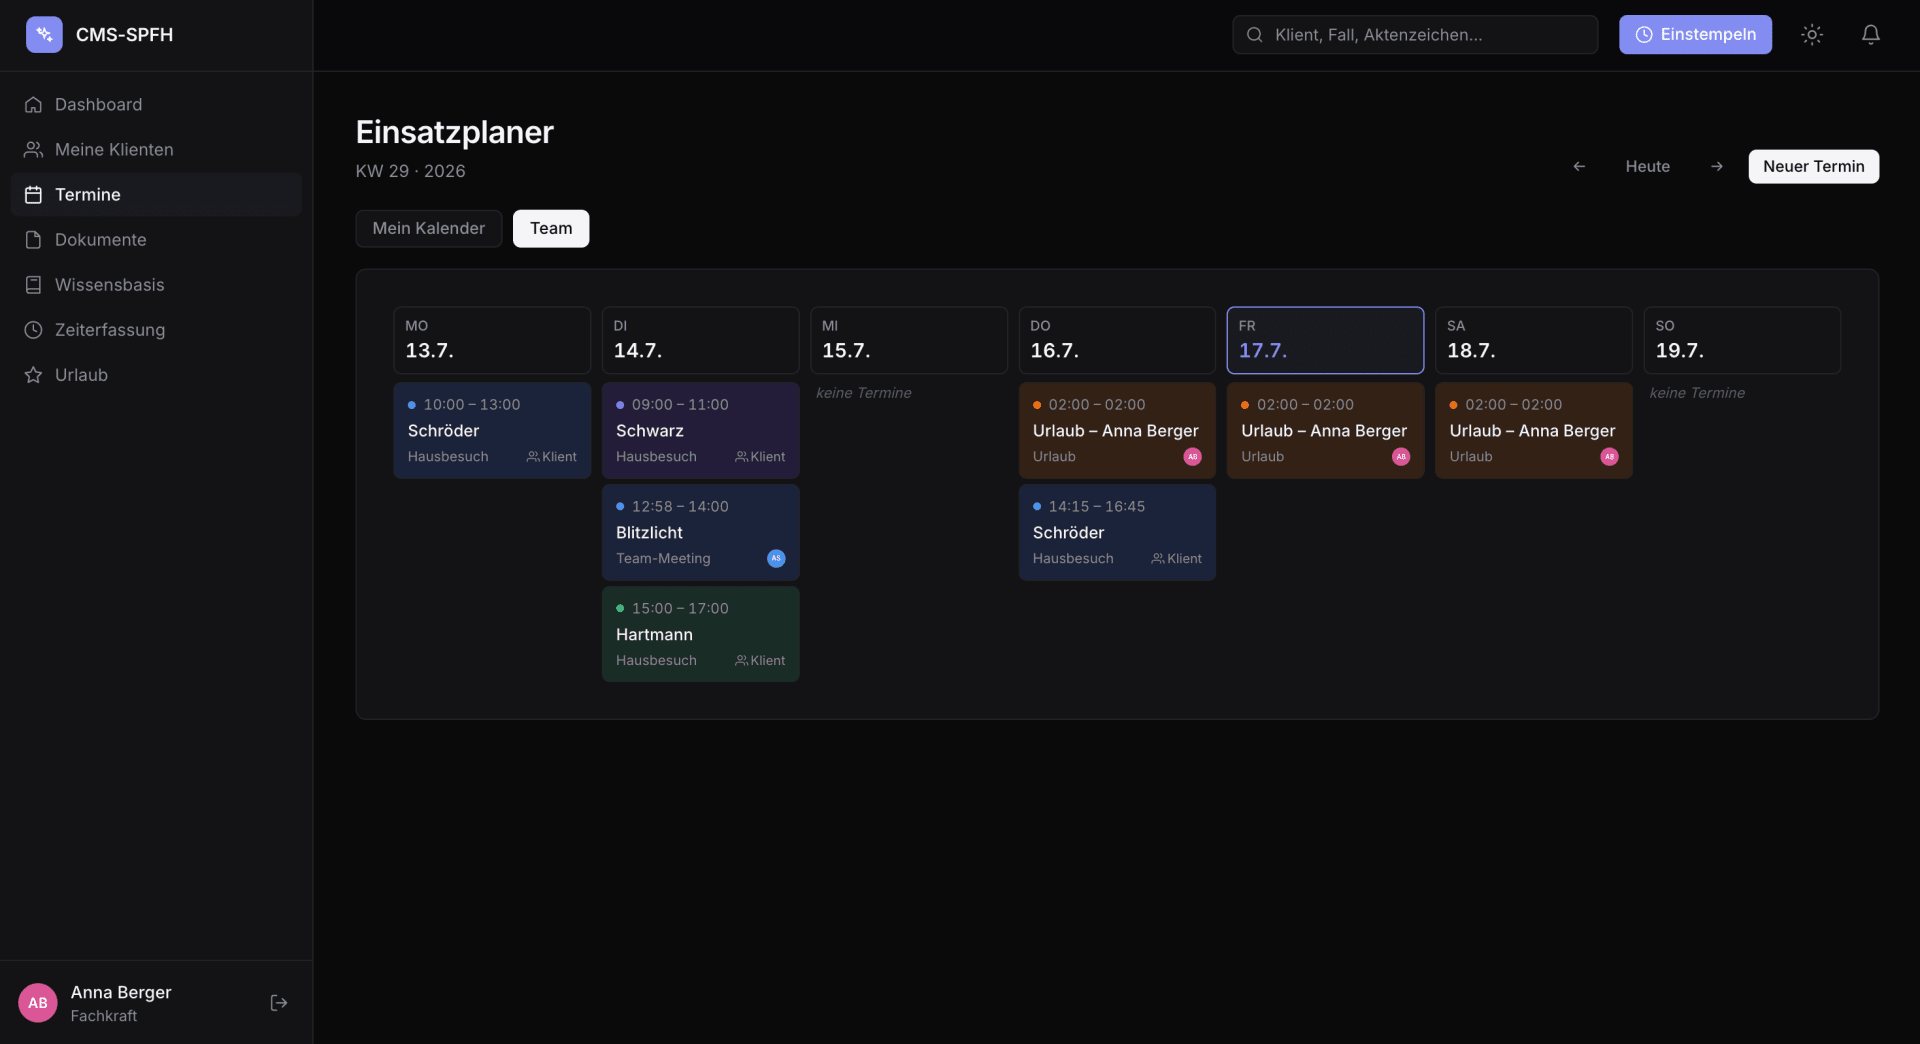Select the highlighted FR 17.7. day header
The width and height of the screenshot is (1920, 1044).
click(1325, 340)
